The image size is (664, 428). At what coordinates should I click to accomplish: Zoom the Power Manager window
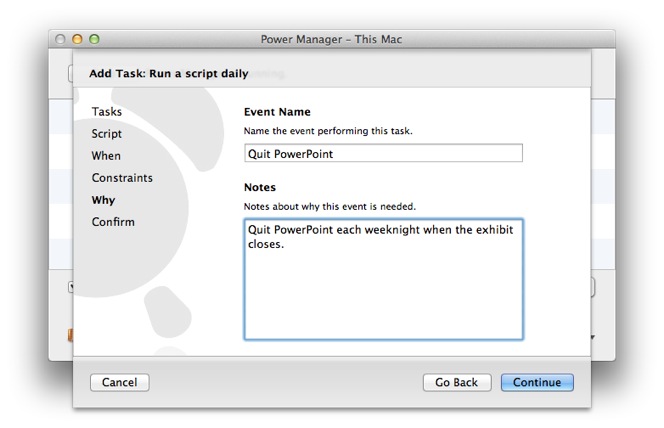(94, 39)
